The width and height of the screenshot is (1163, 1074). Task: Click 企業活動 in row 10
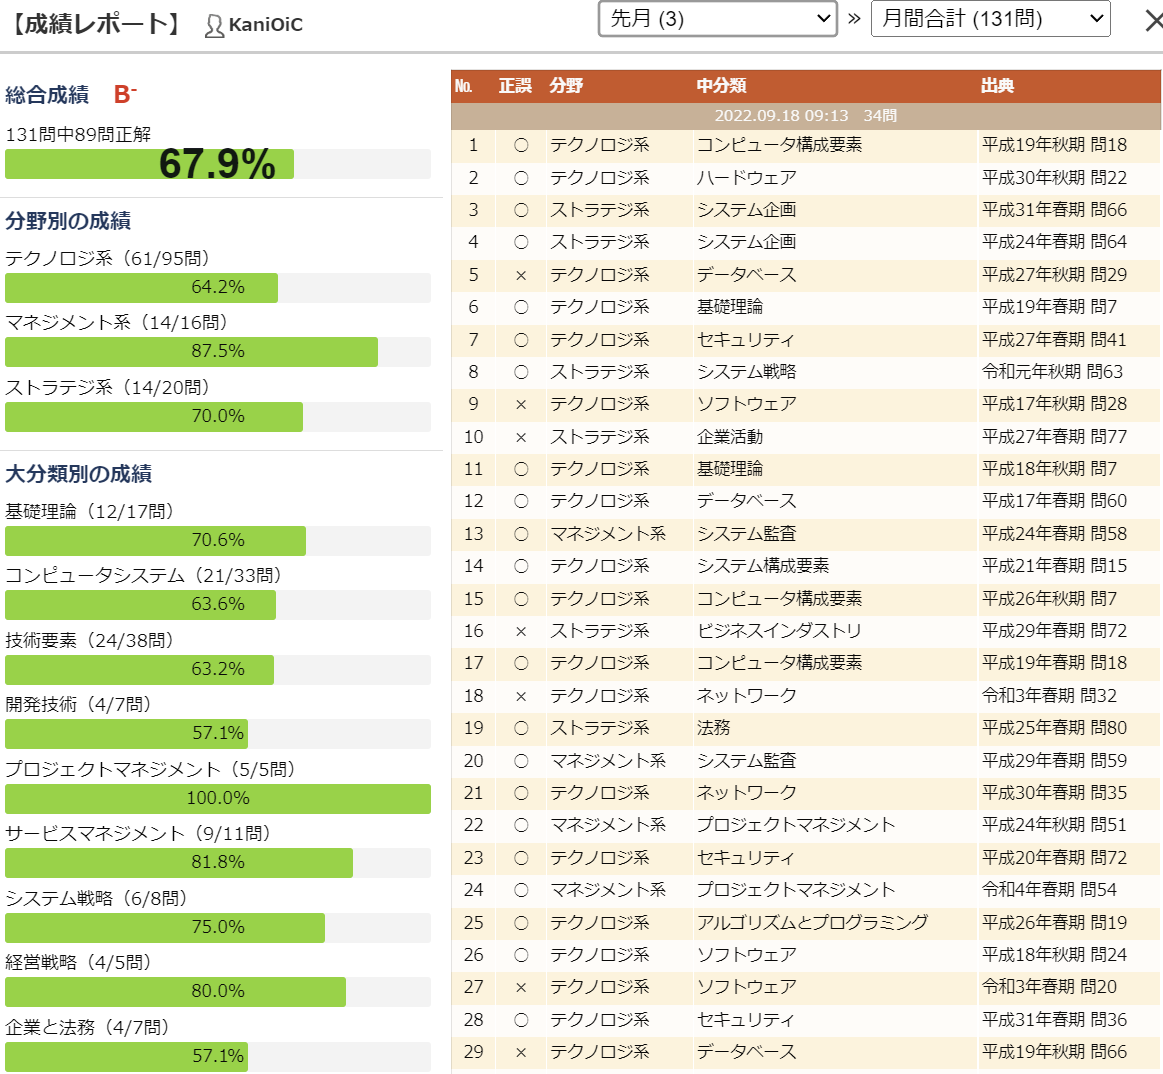point(729,437)
